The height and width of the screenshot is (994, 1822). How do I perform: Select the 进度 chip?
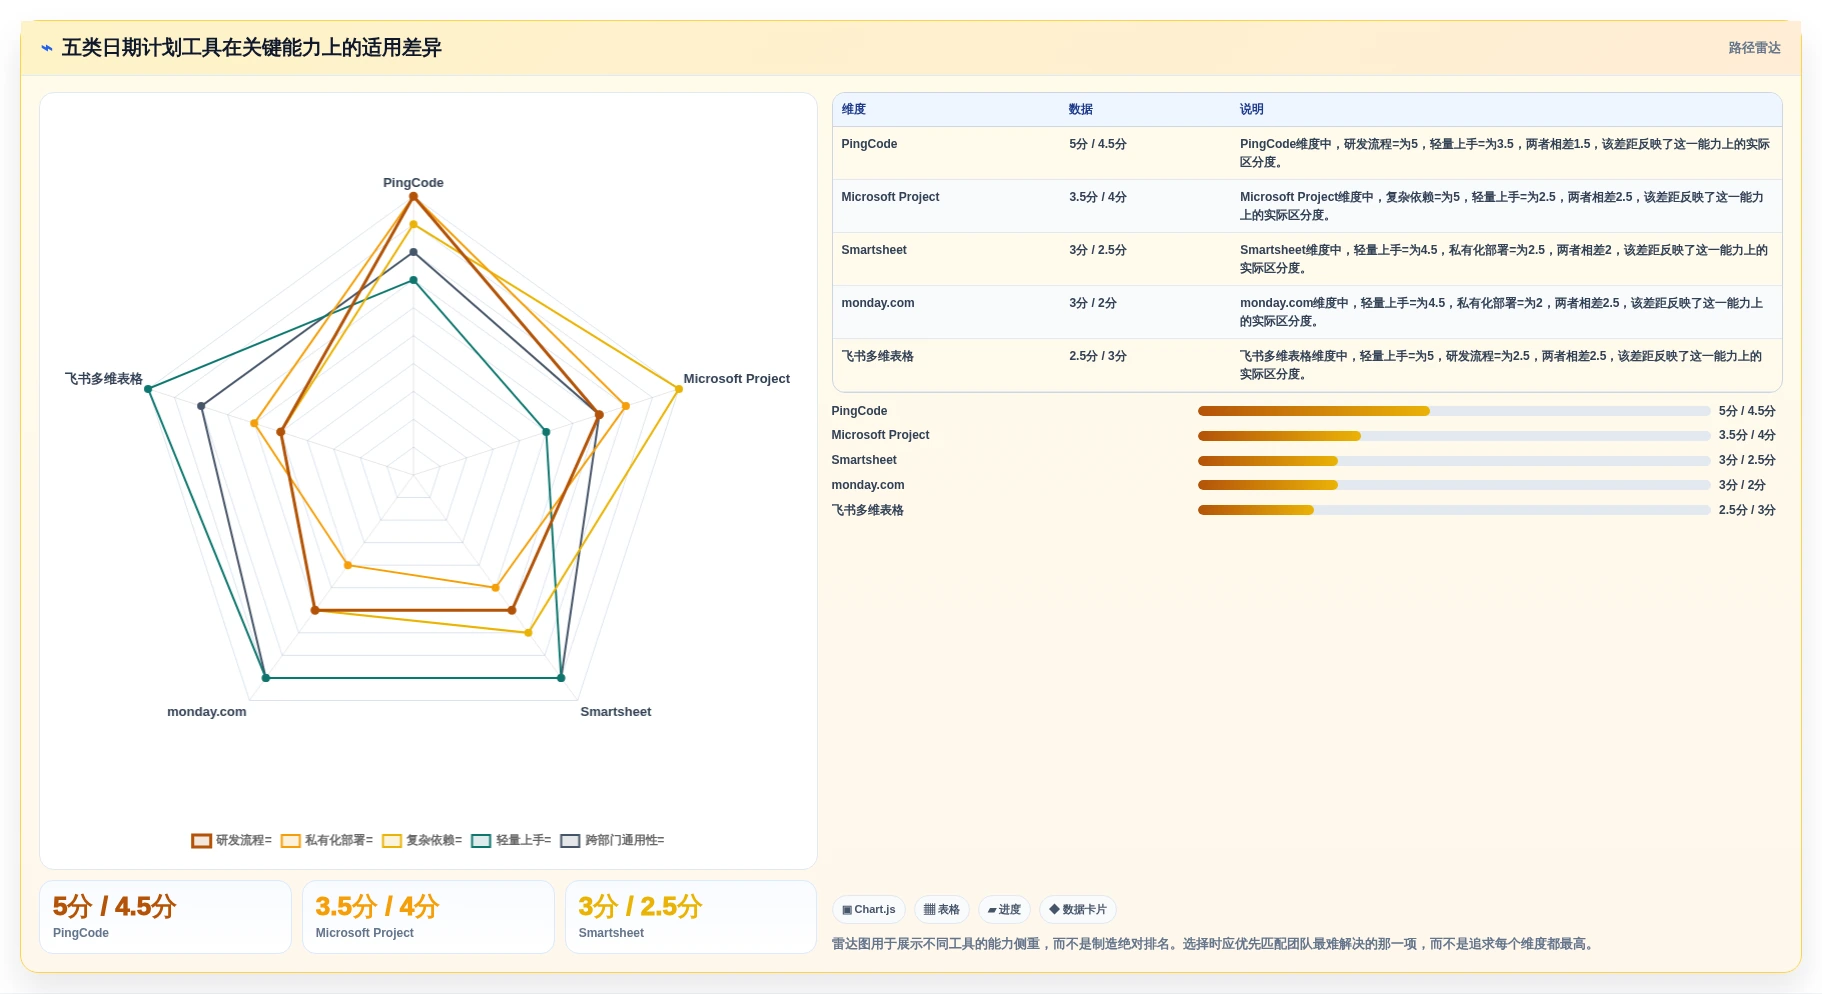[1004, 910]
